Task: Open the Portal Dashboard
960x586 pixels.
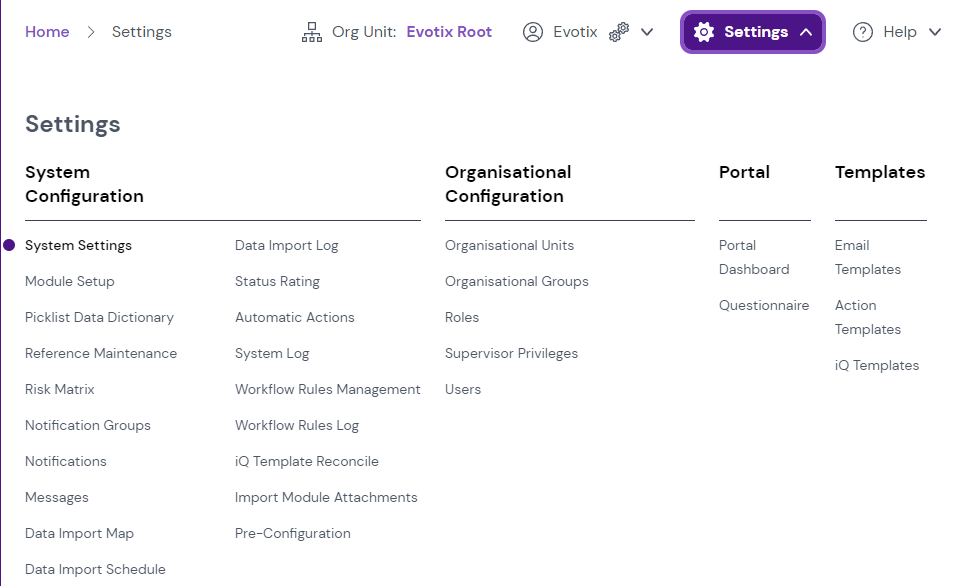Action: pos(754,257)
